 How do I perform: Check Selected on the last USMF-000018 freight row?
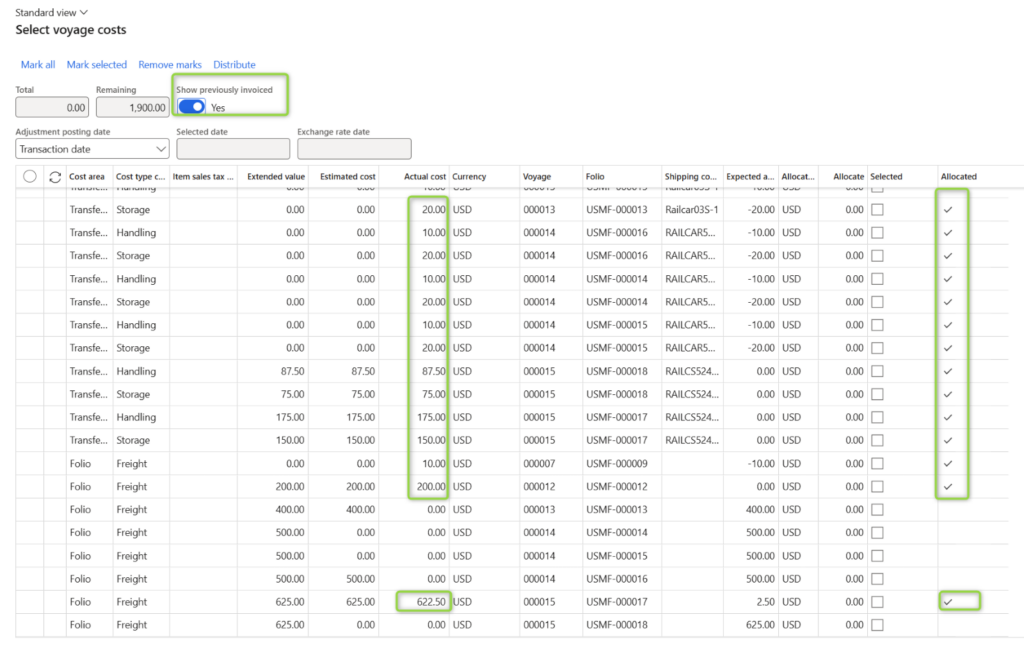(877, 624)
